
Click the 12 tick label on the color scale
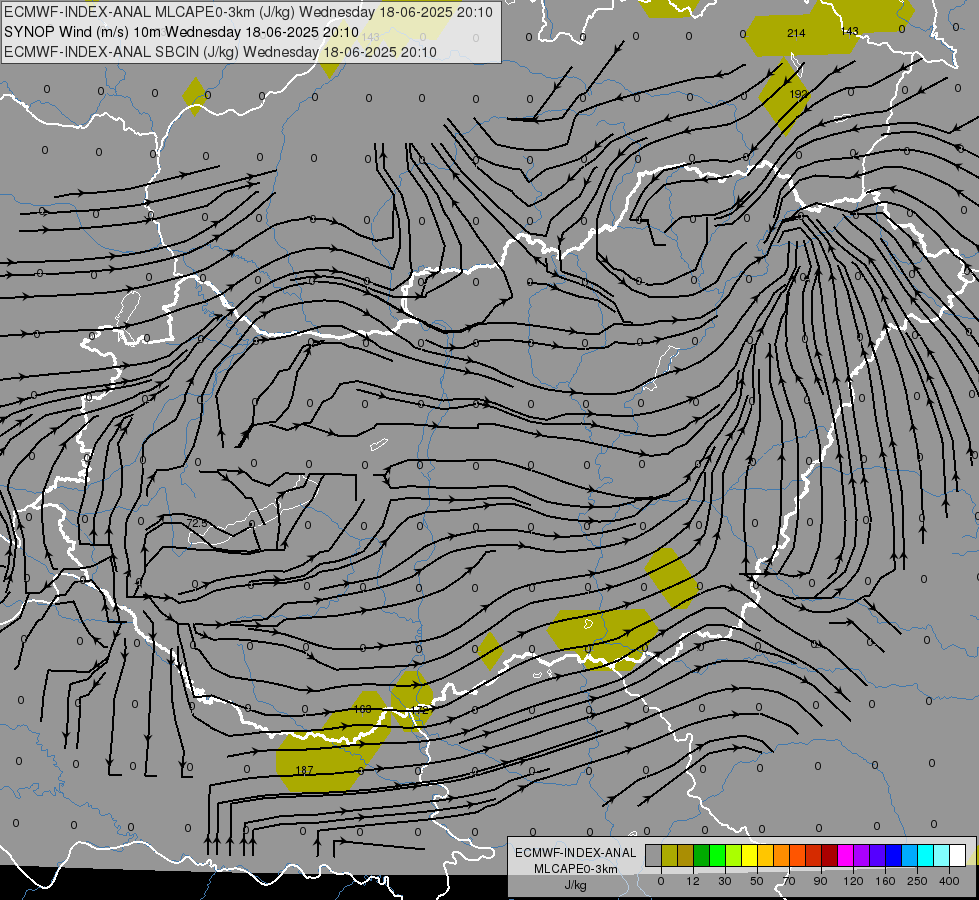pos(693,881)
